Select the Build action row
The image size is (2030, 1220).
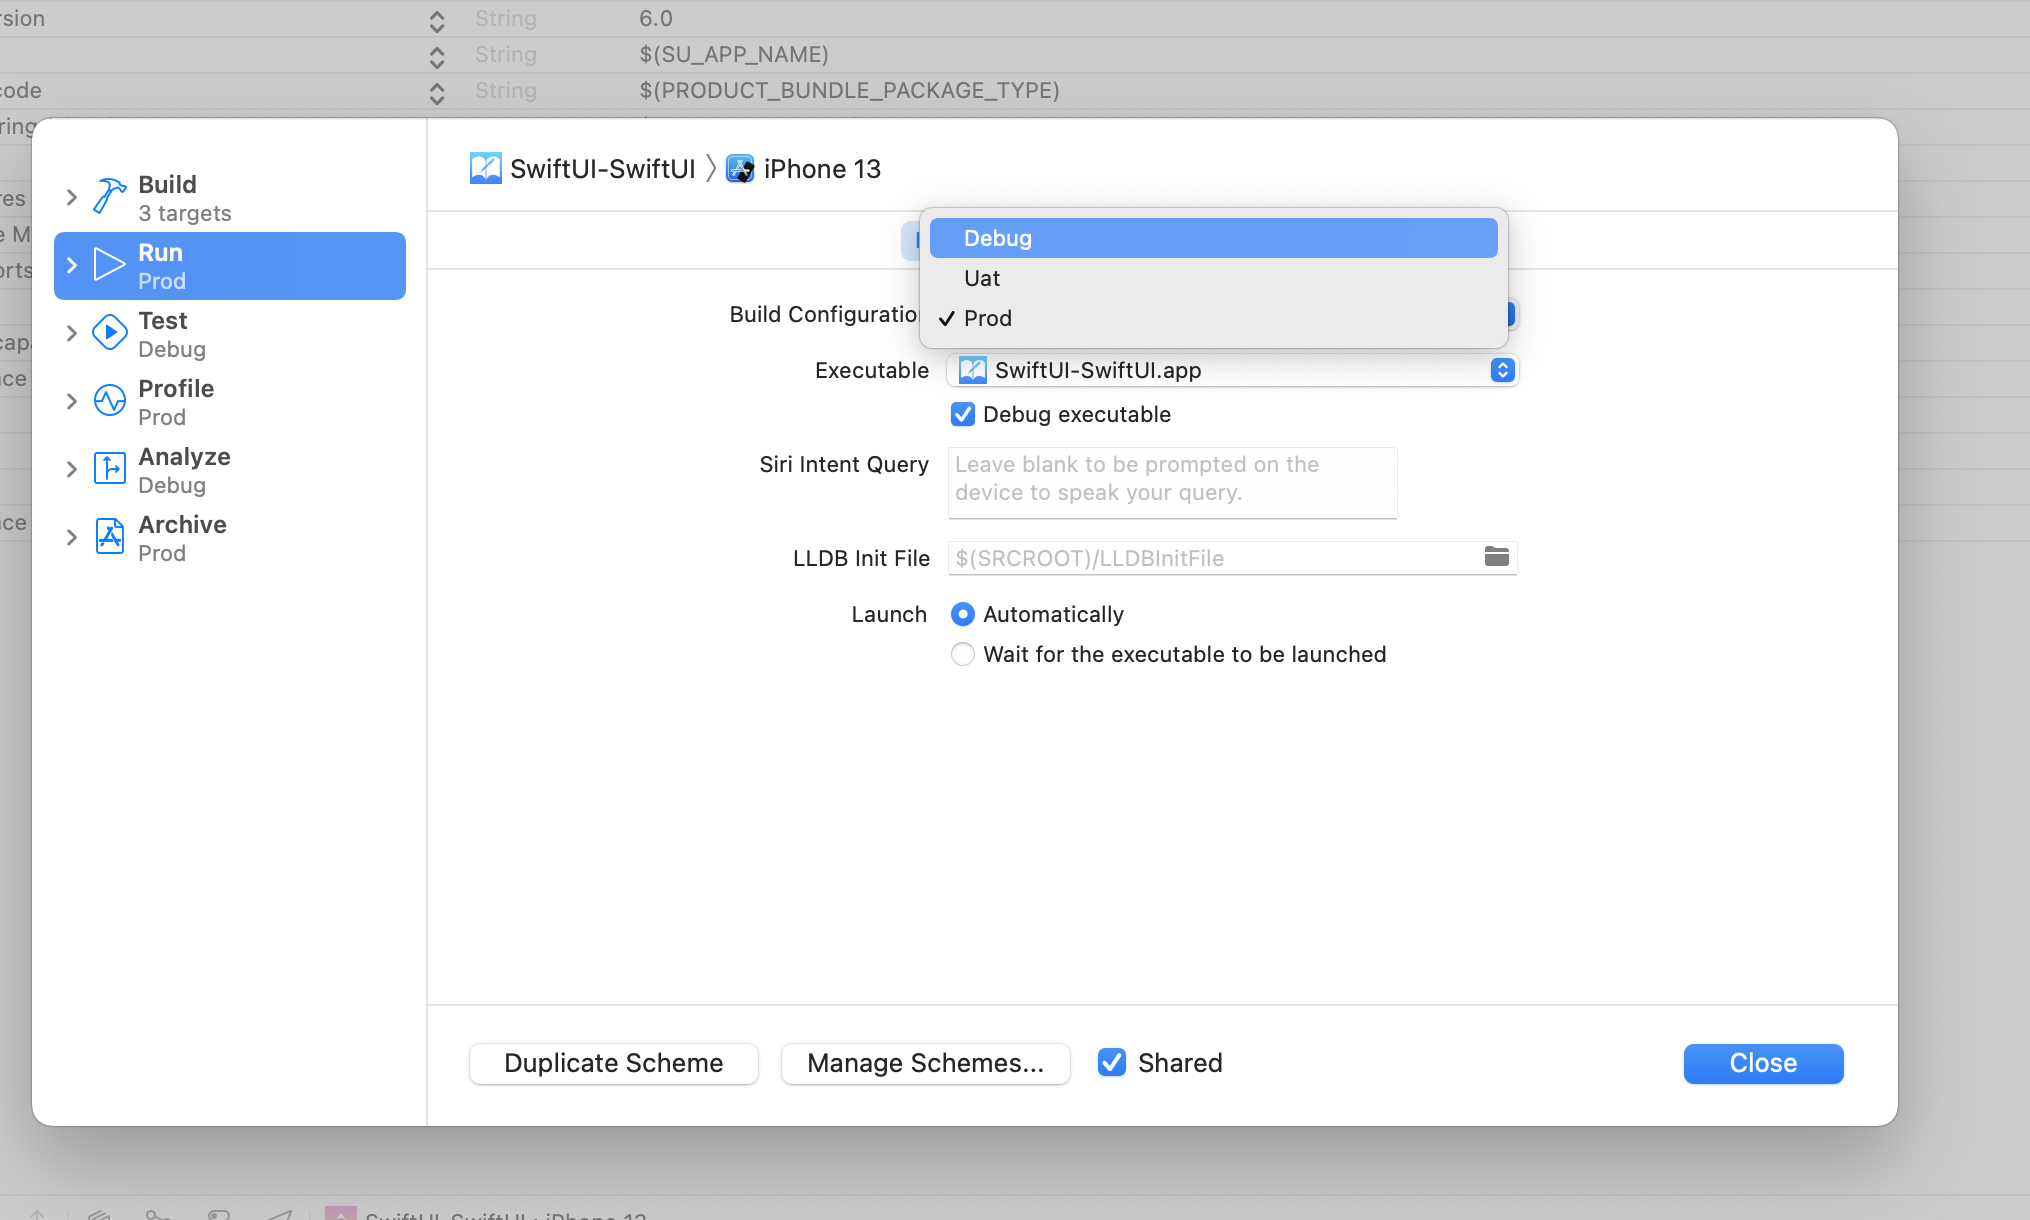point(230,198)
